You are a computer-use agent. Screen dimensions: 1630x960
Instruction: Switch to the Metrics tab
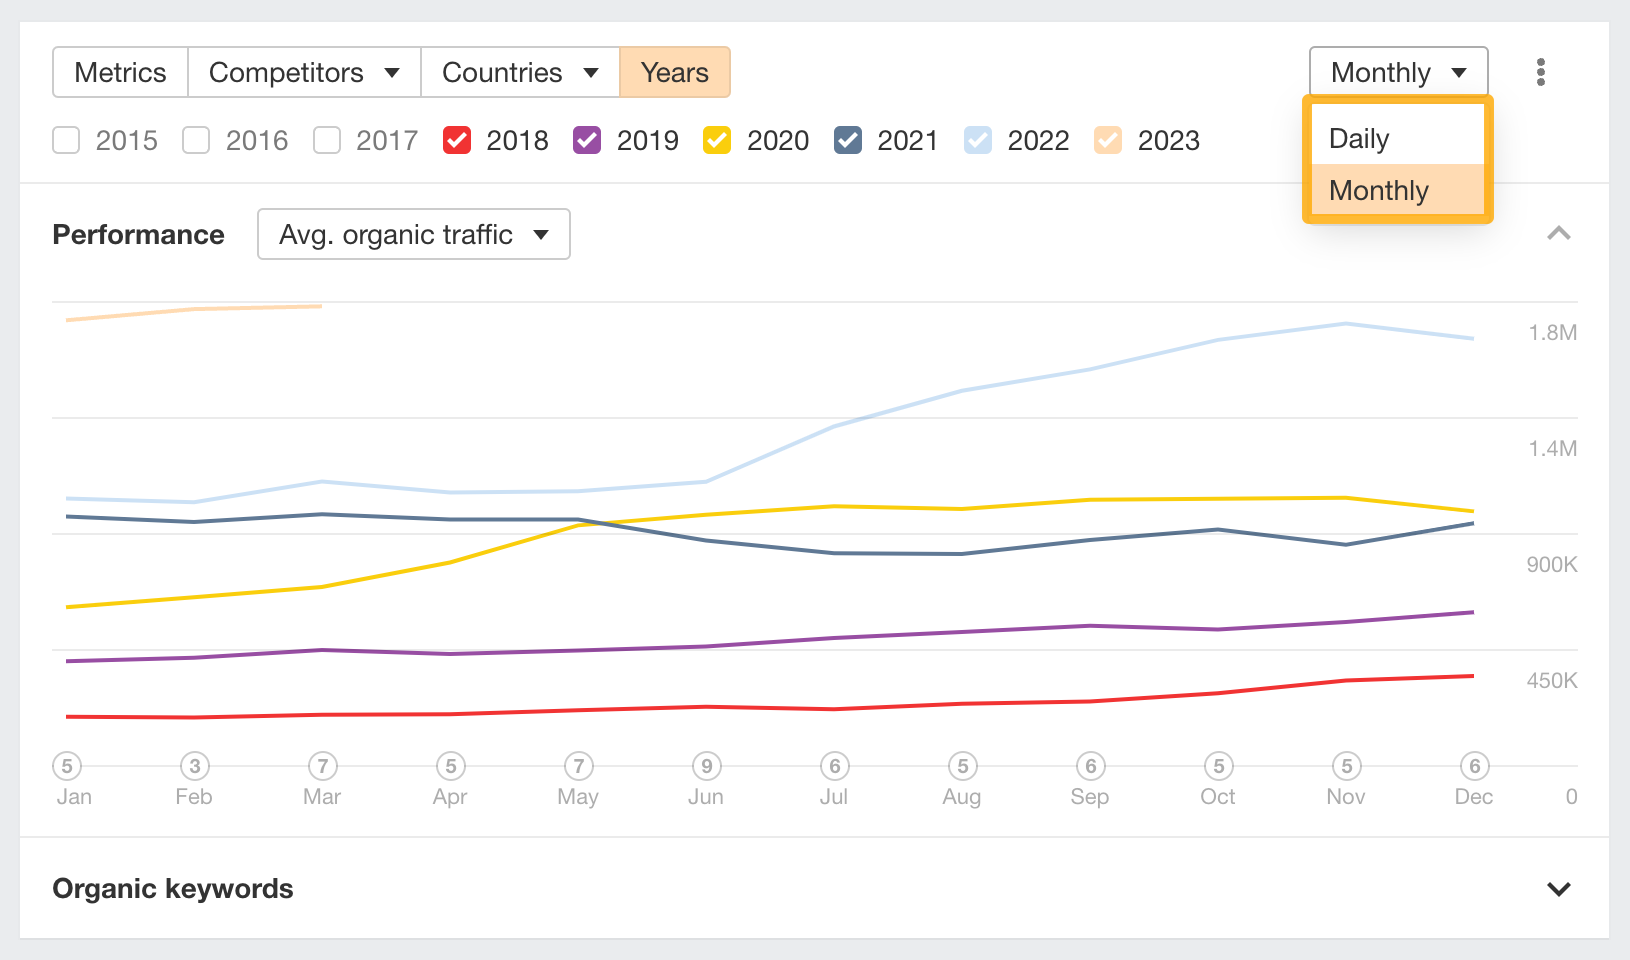click(x=120, y=72)
